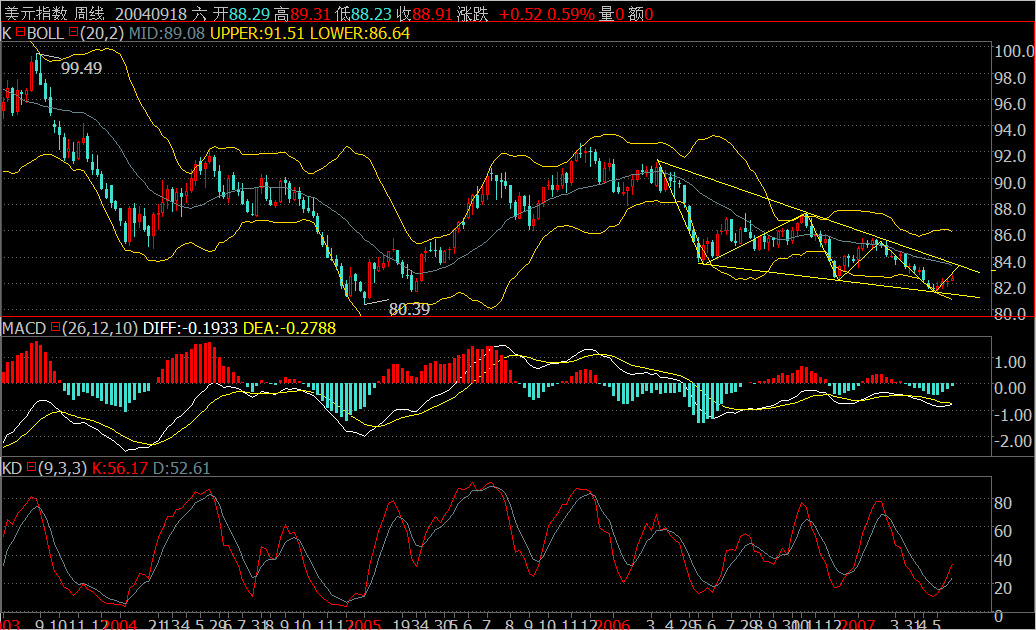Click the DEA:-0.2788 readout
1036x630 pixels.
pos(289,328)
